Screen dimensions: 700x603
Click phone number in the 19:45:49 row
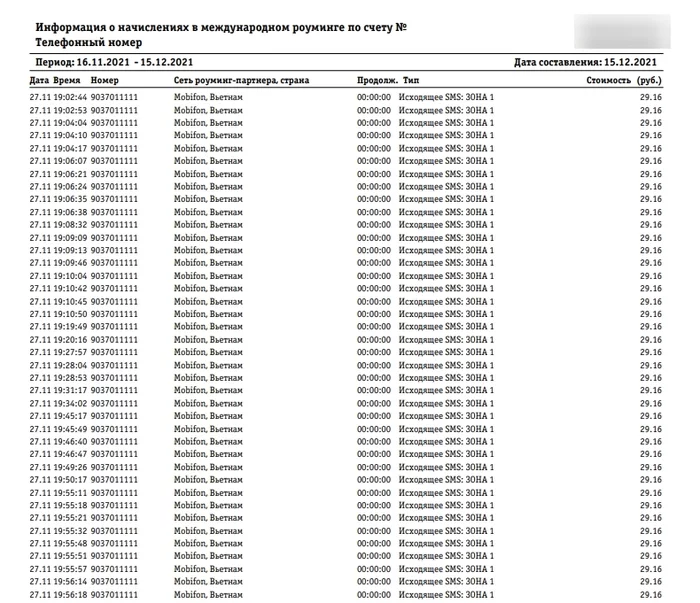[114, 429]
